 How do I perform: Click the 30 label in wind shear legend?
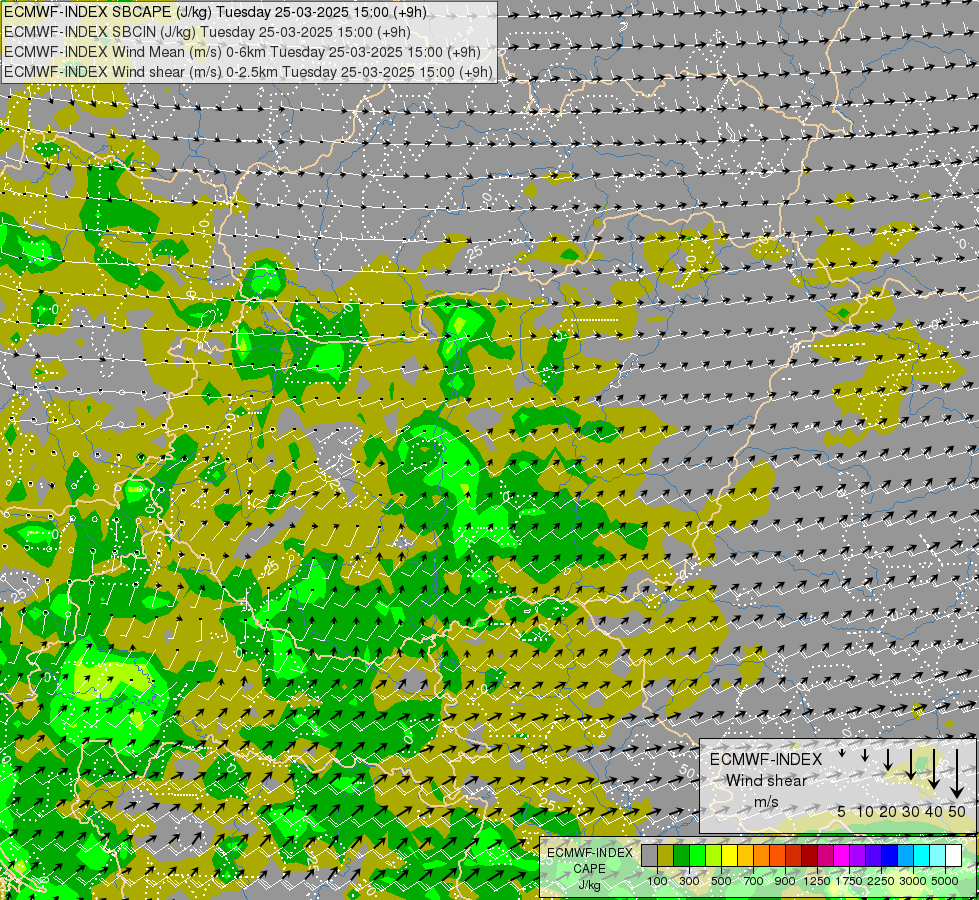911,811
